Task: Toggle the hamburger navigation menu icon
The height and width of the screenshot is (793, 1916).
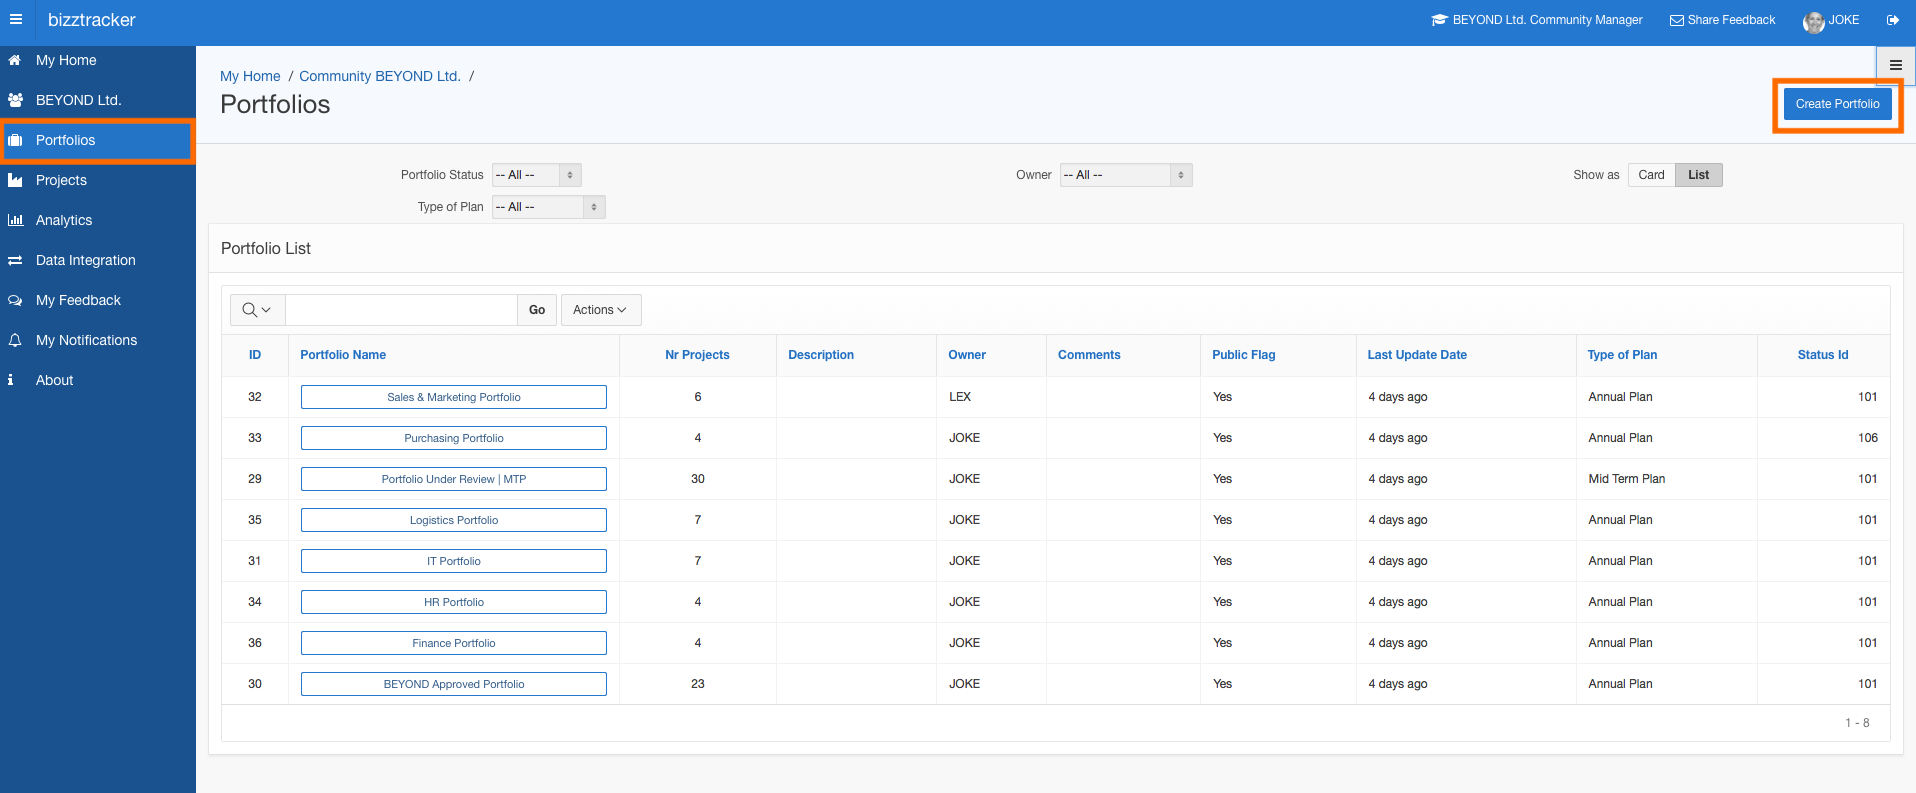Action: [16, 20]
